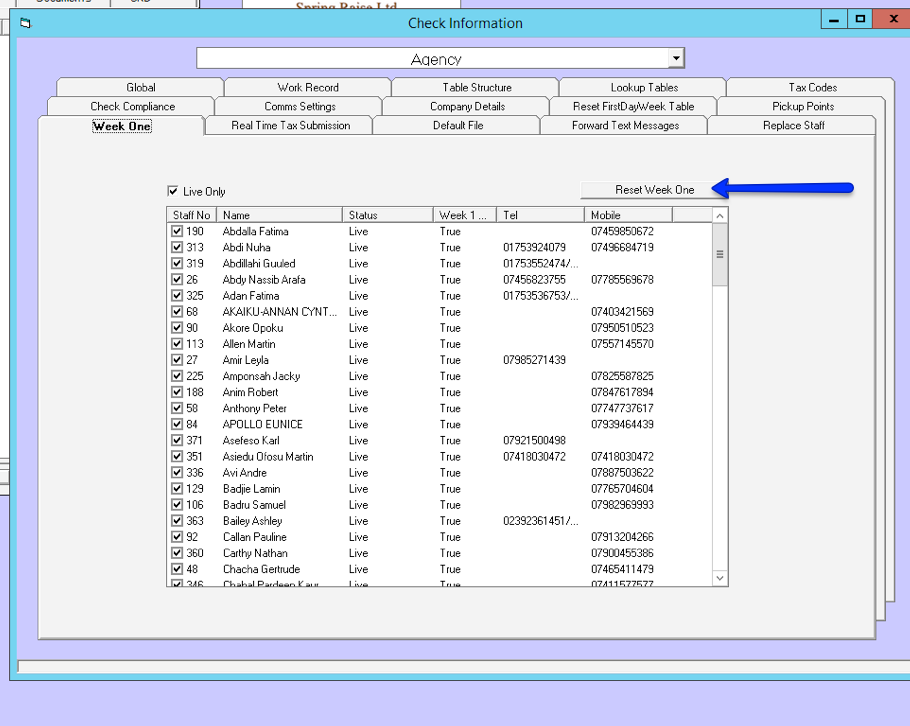The image size is (910, 726).
Task: Click the staff list scroll-up arrow
Action: coord(720,215)
